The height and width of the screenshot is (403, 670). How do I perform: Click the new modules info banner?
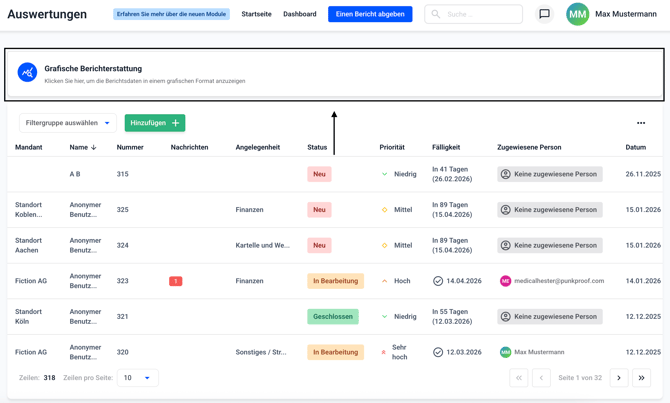tap(171, 14)
